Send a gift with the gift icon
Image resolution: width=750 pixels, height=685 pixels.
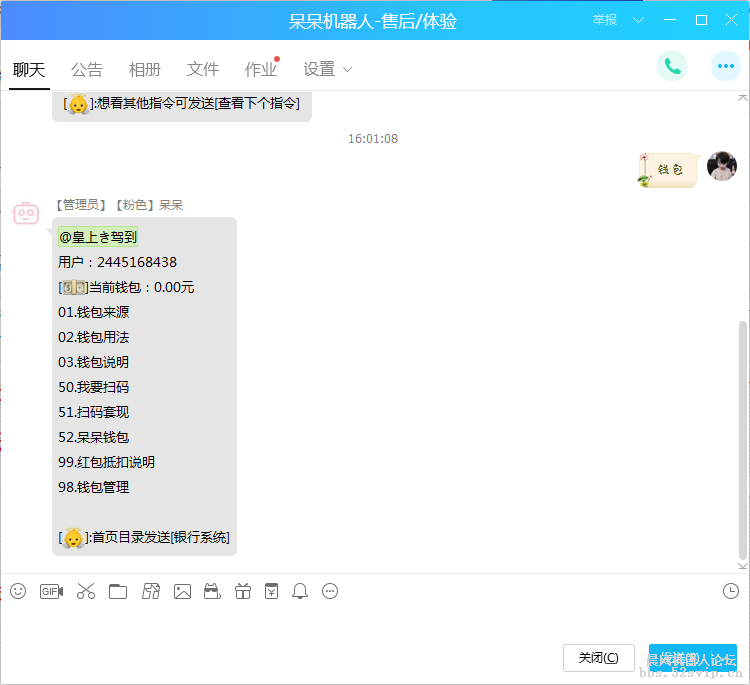(x=243, y=591)
